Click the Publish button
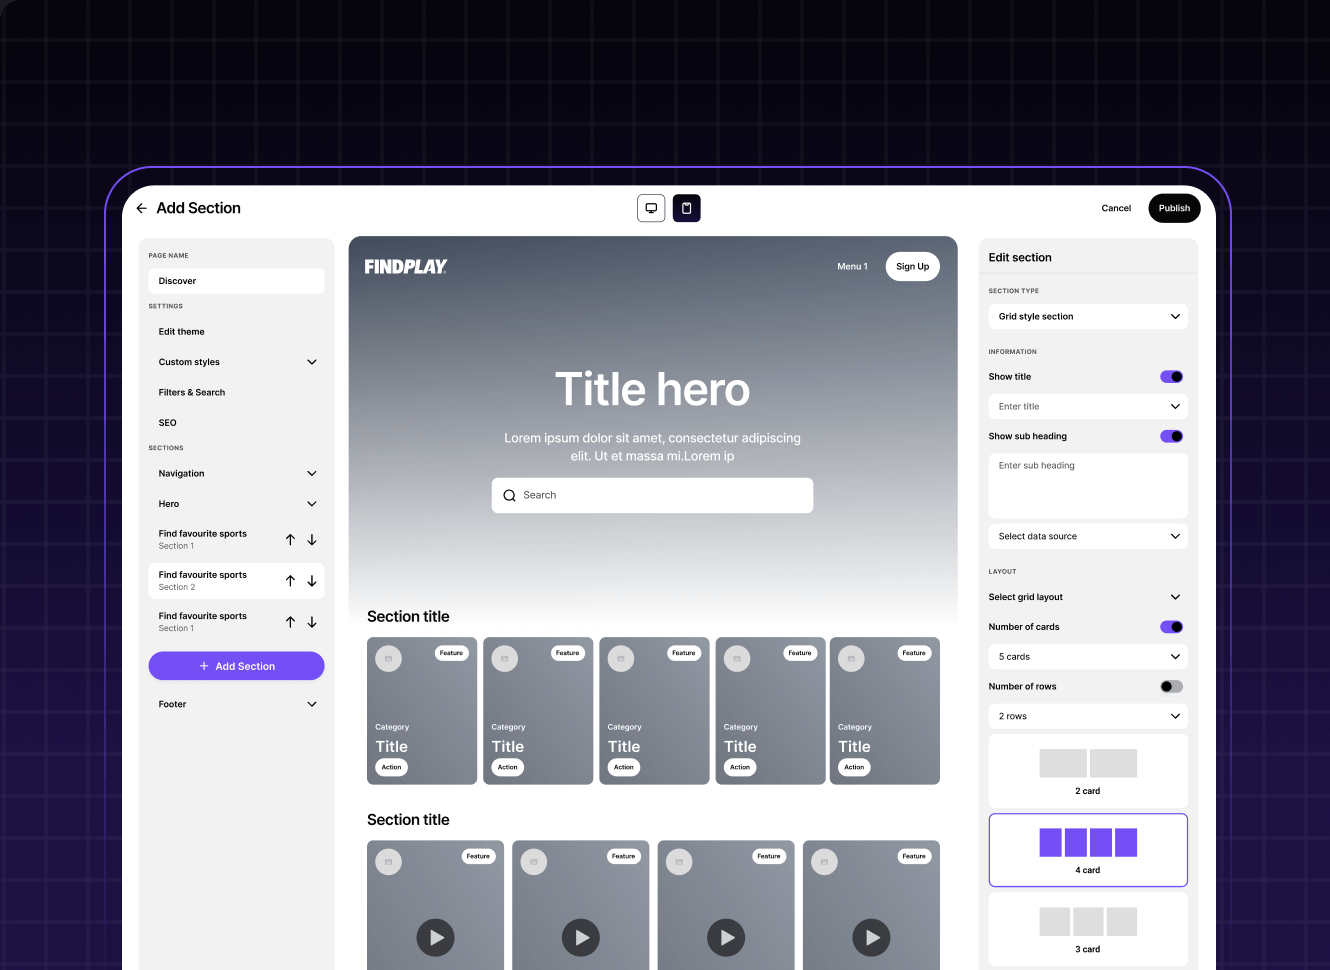 [1174, 208]
